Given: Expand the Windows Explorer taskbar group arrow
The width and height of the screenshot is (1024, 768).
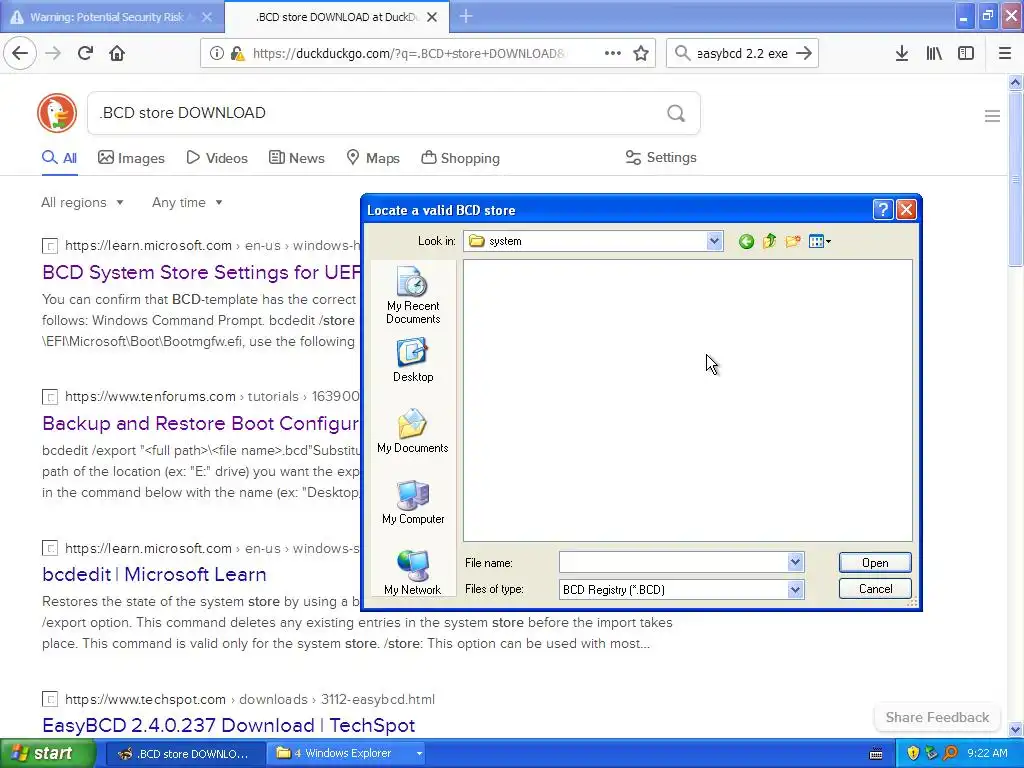Looking at the screenshot, I should coord(419,754).
